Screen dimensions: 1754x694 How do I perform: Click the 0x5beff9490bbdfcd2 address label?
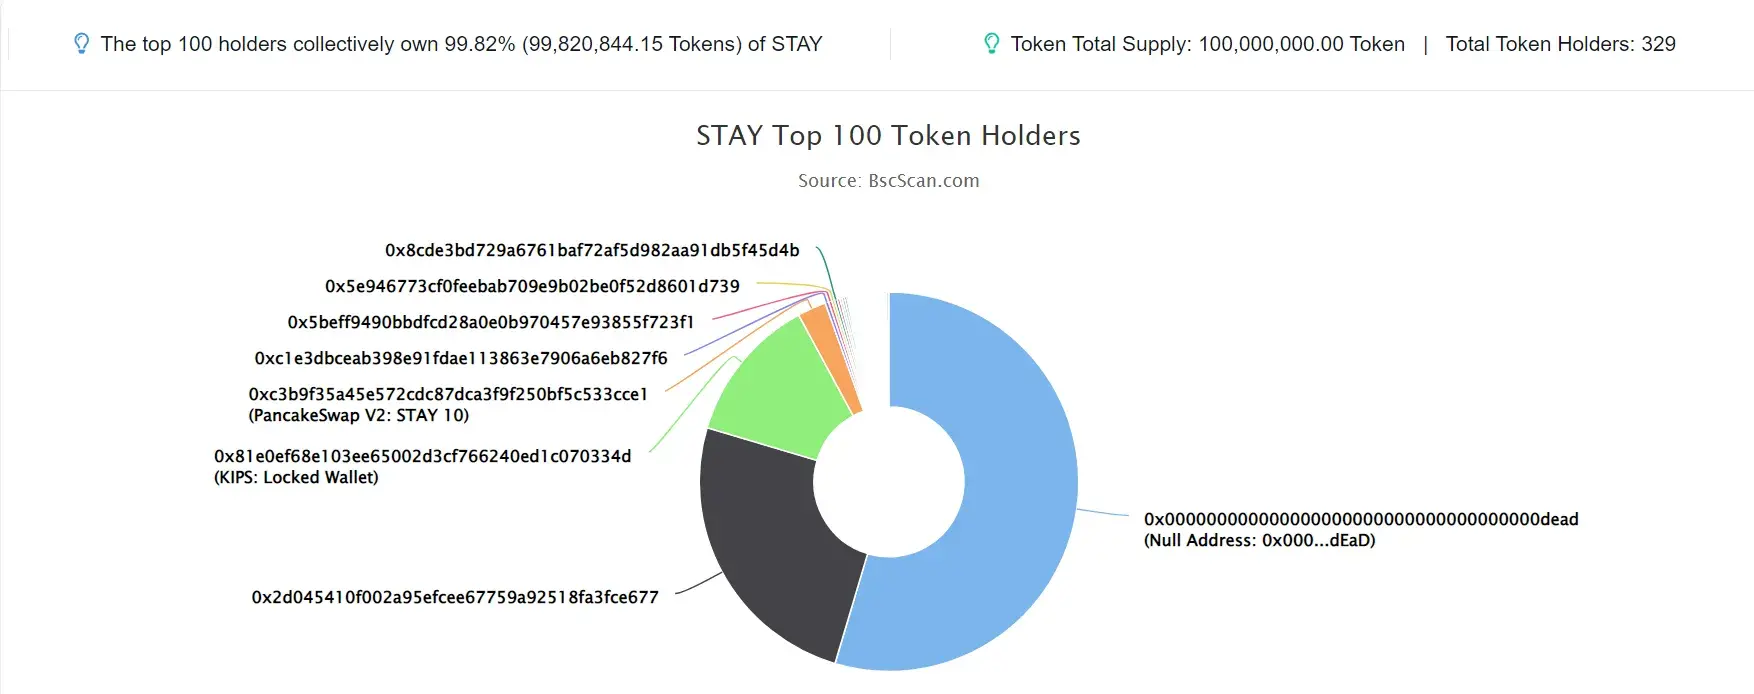pos(491,322)
